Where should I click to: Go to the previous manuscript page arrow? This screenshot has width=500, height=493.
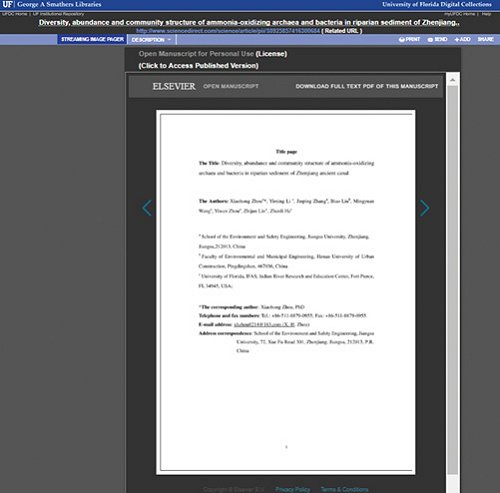coord(147,208)
